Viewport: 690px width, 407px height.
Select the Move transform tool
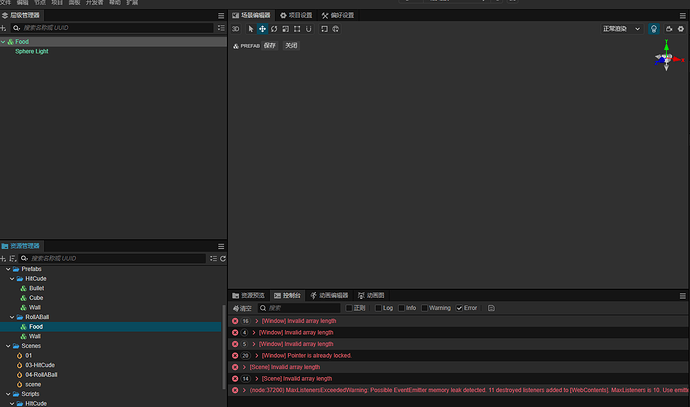tap(262, 29)
